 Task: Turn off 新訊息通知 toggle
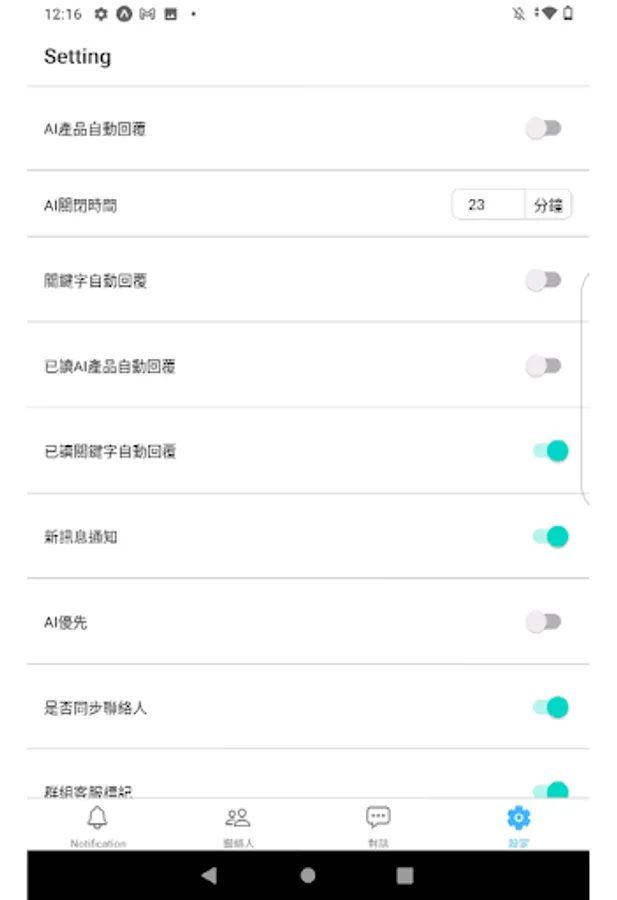coord(551,537)
